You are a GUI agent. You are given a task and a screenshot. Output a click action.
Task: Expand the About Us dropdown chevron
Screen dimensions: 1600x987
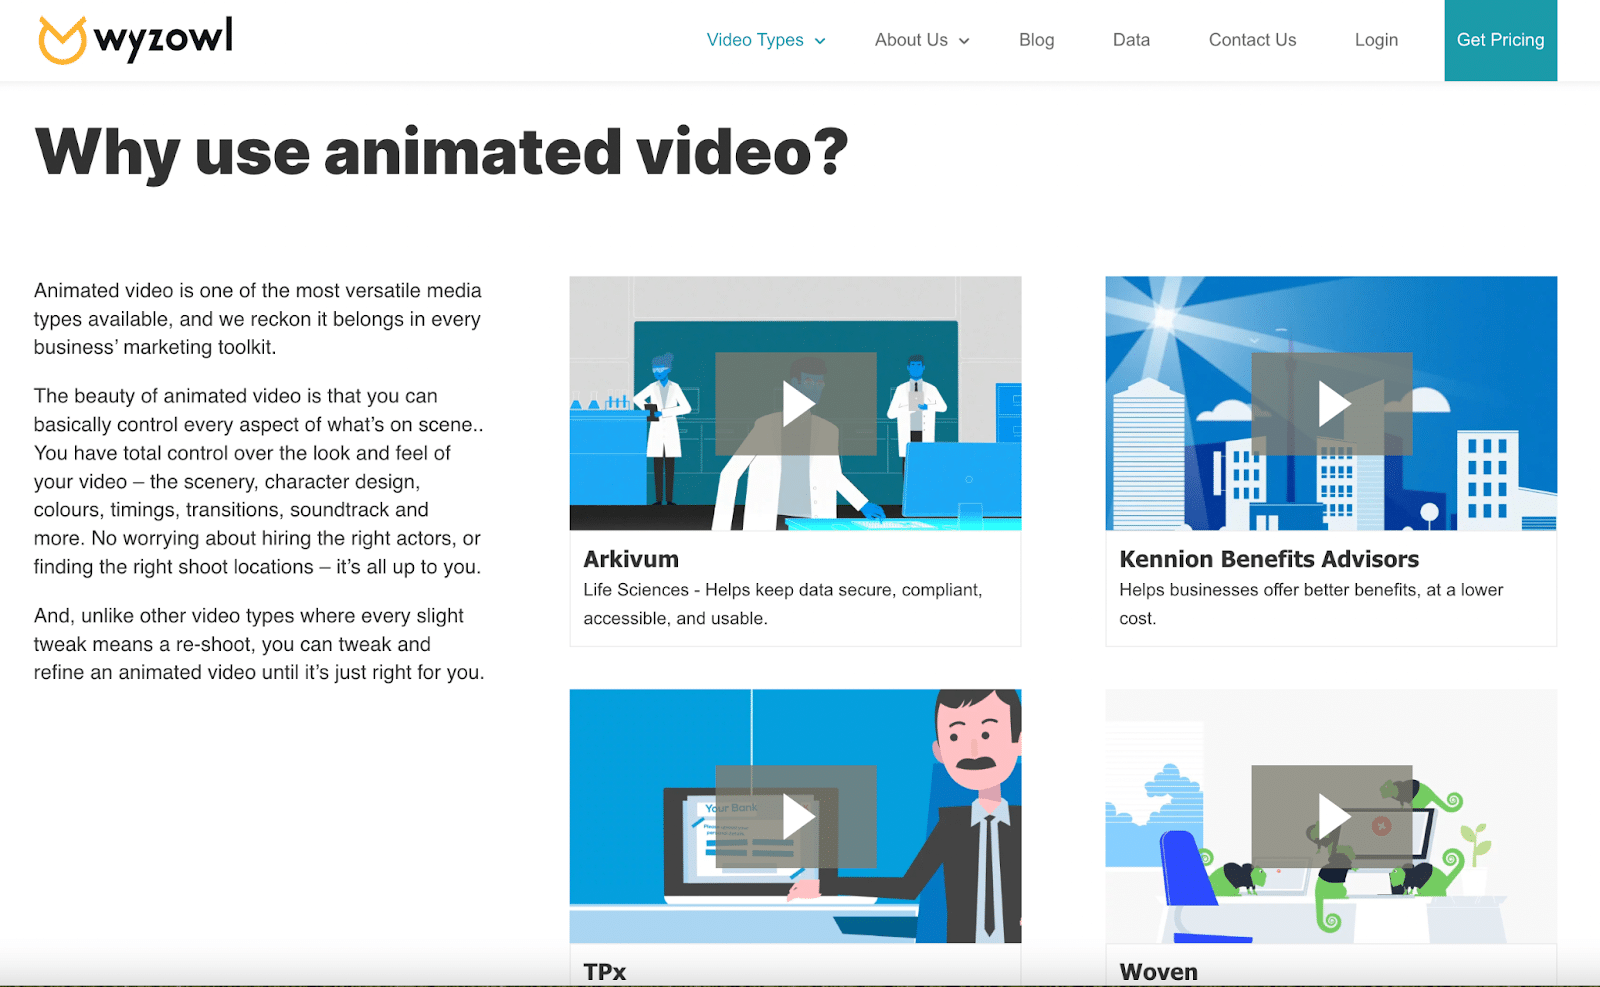(x=964, y=41)
